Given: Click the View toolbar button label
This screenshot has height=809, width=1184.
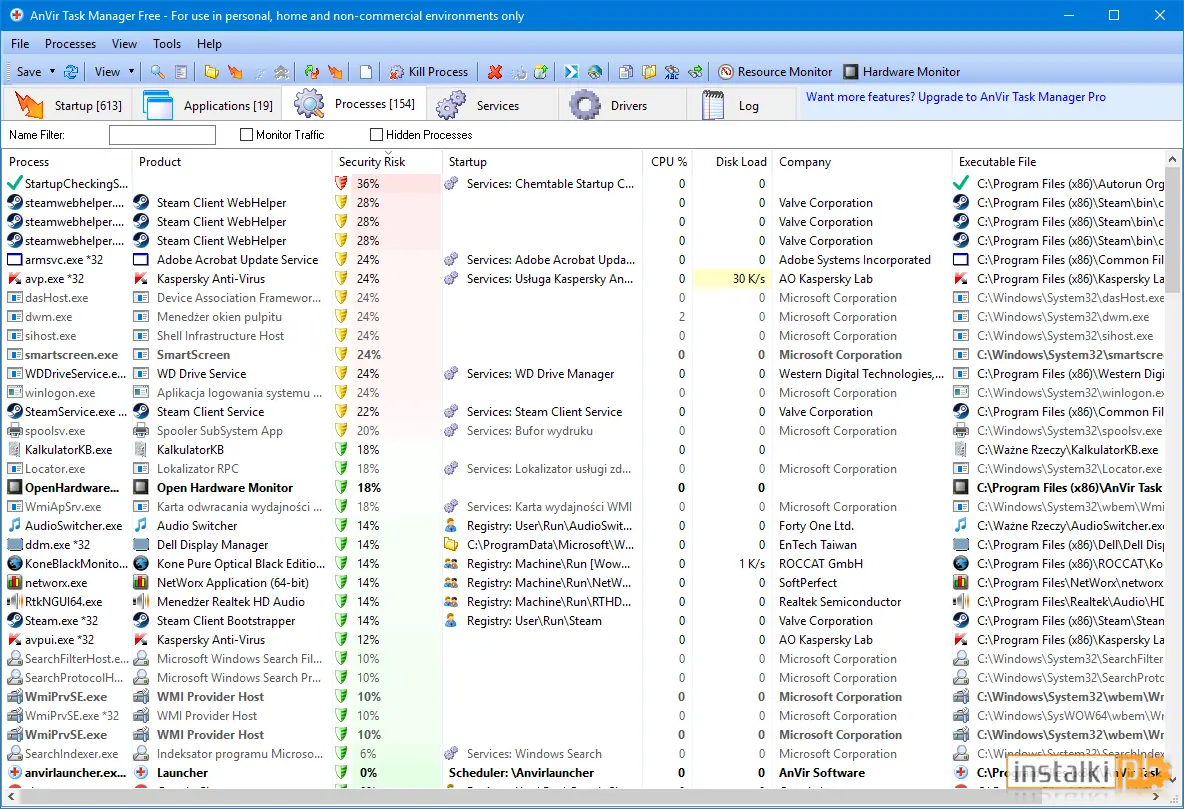Looking at the screenshot, I should (x=107, y=72).
